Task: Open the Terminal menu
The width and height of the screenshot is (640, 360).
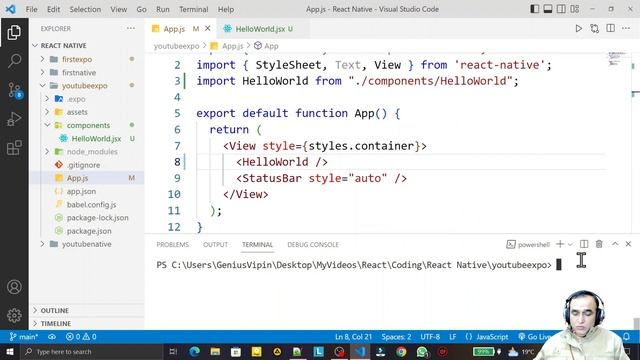Action: point(193,9)
